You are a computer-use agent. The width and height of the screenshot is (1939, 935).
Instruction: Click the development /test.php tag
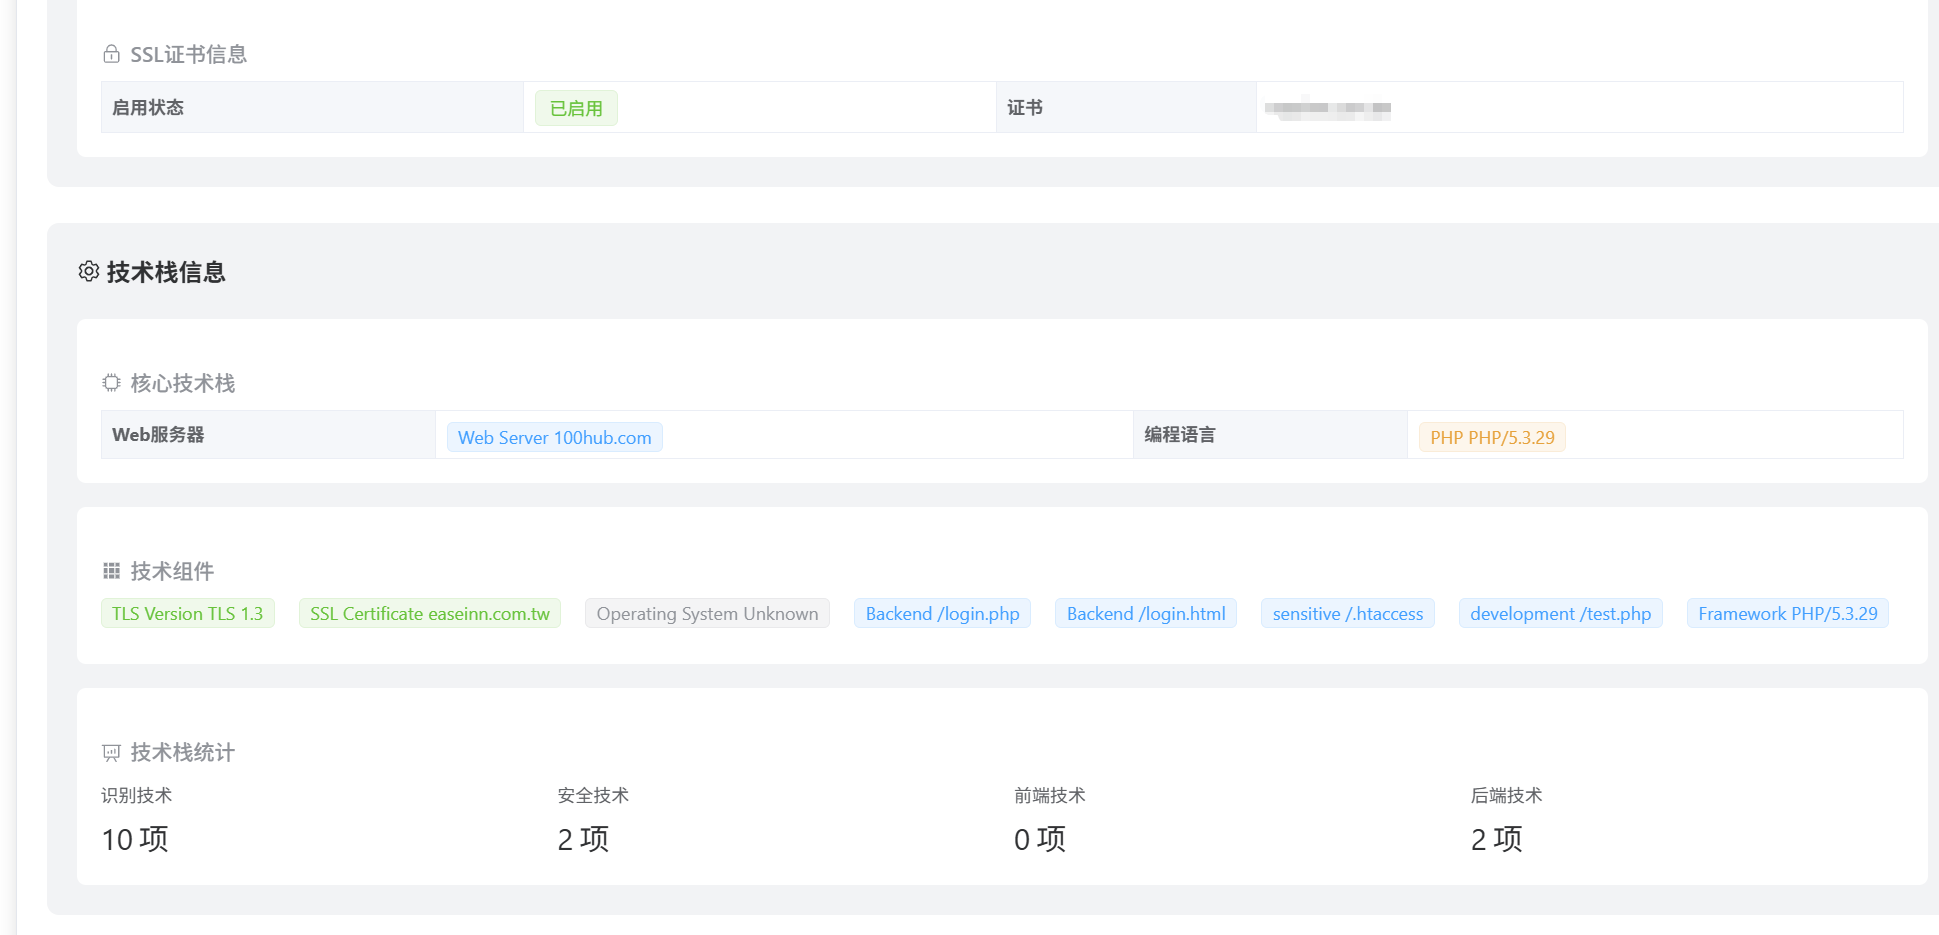tap(1560, 614)
